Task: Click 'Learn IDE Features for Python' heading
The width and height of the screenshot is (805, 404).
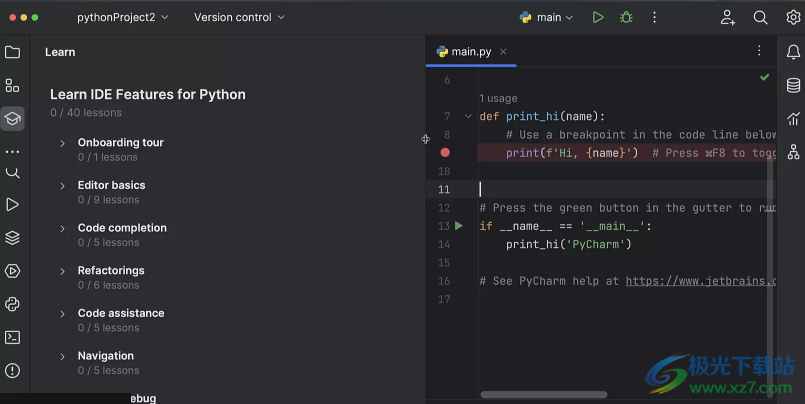Action: [x=148, y=94]
